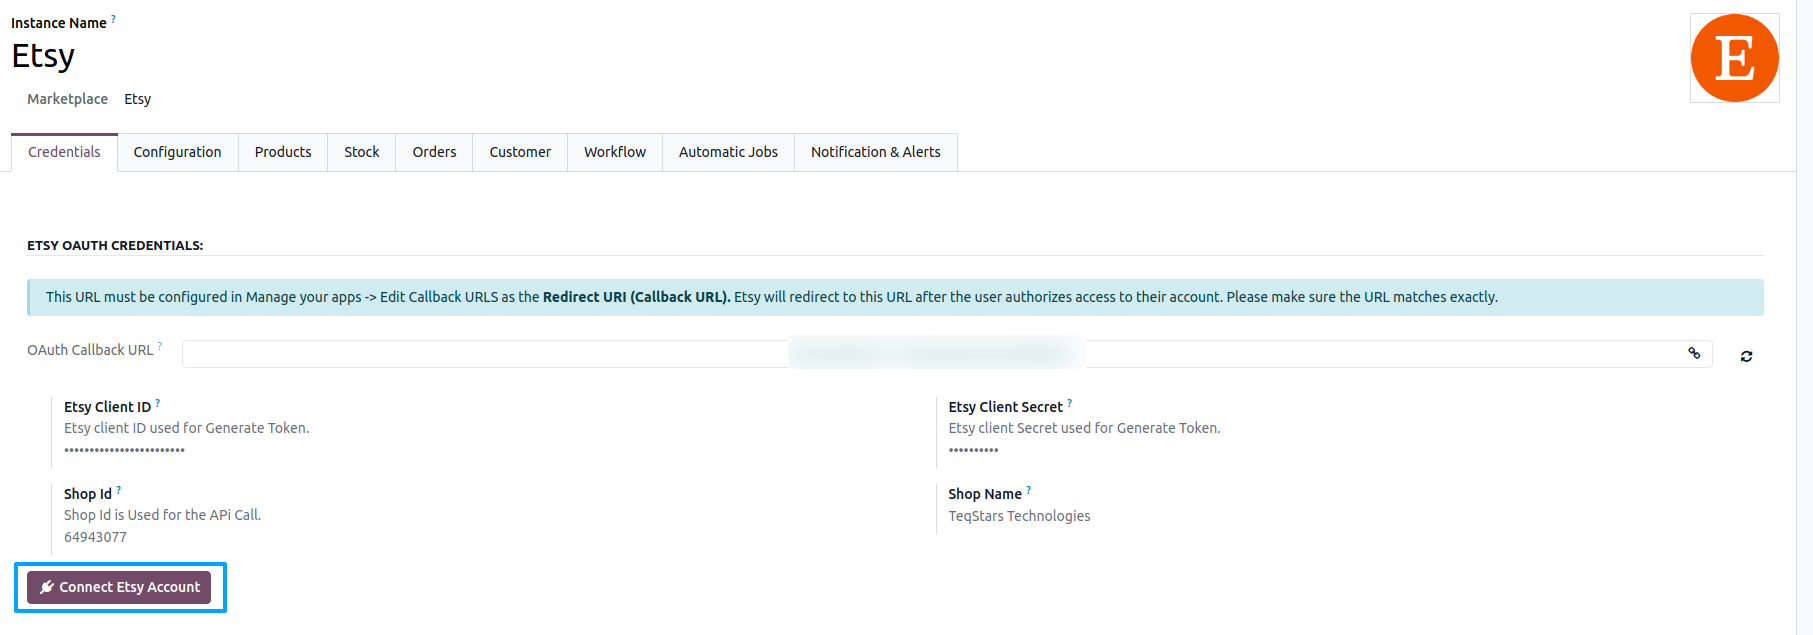Click the Marketplace value Etsy
The image size is (1813, 635).
[x=138, y=99]
